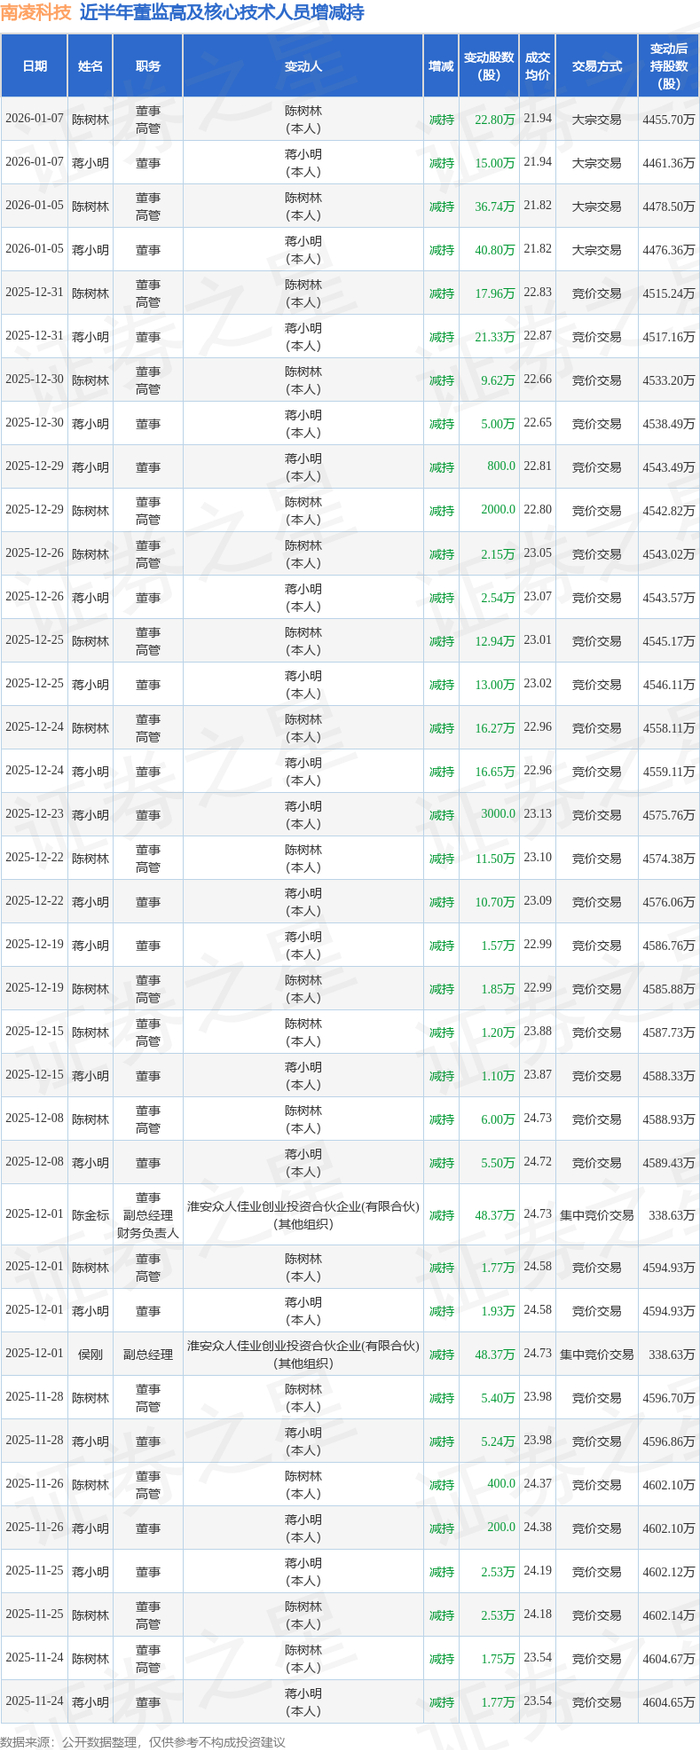Select the 1.85万 share change value
The height and width of the screenshot is (1750, 700).
pyautogui.click(x=498, y=989)
